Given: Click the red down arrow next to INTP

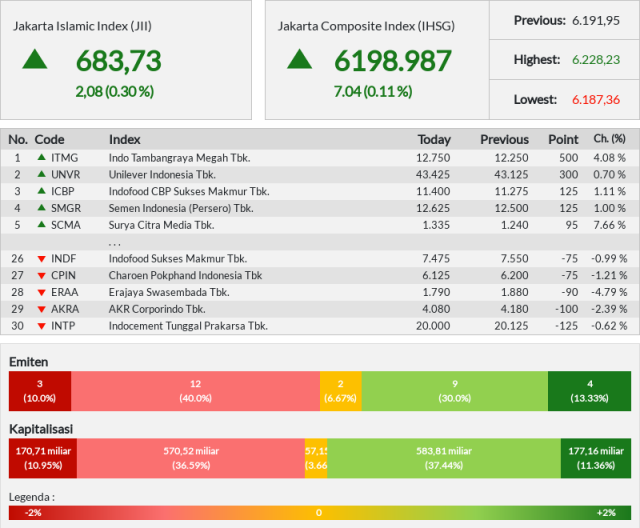Looking at the screenshot, I should tap(41, 326).
